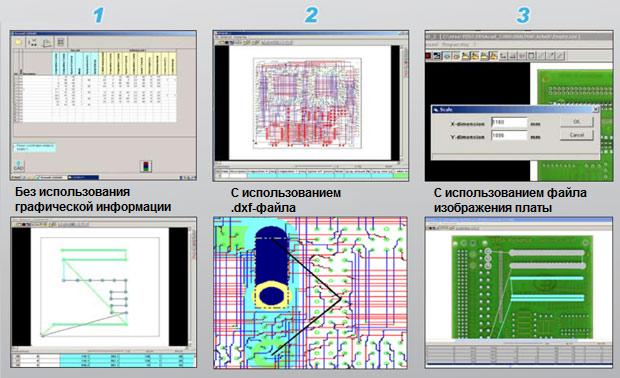
Task: Click the blue eye toolbar icon in screenshot 3
Action: click(446, 56)
